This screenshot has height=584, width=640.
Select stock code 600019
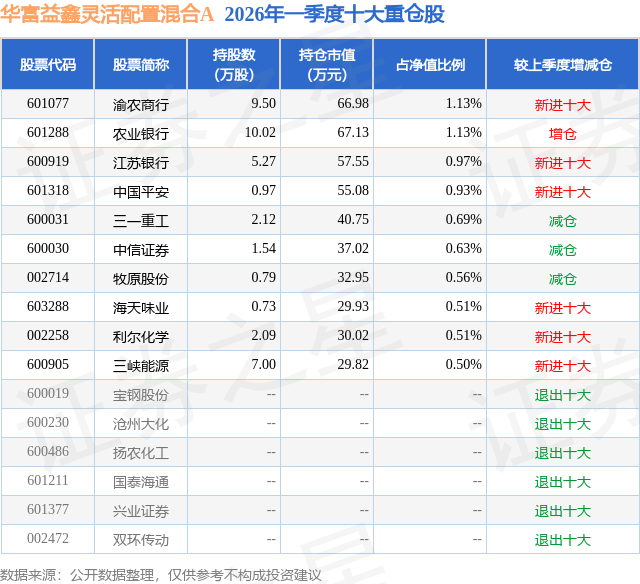[x=48, y=393]
